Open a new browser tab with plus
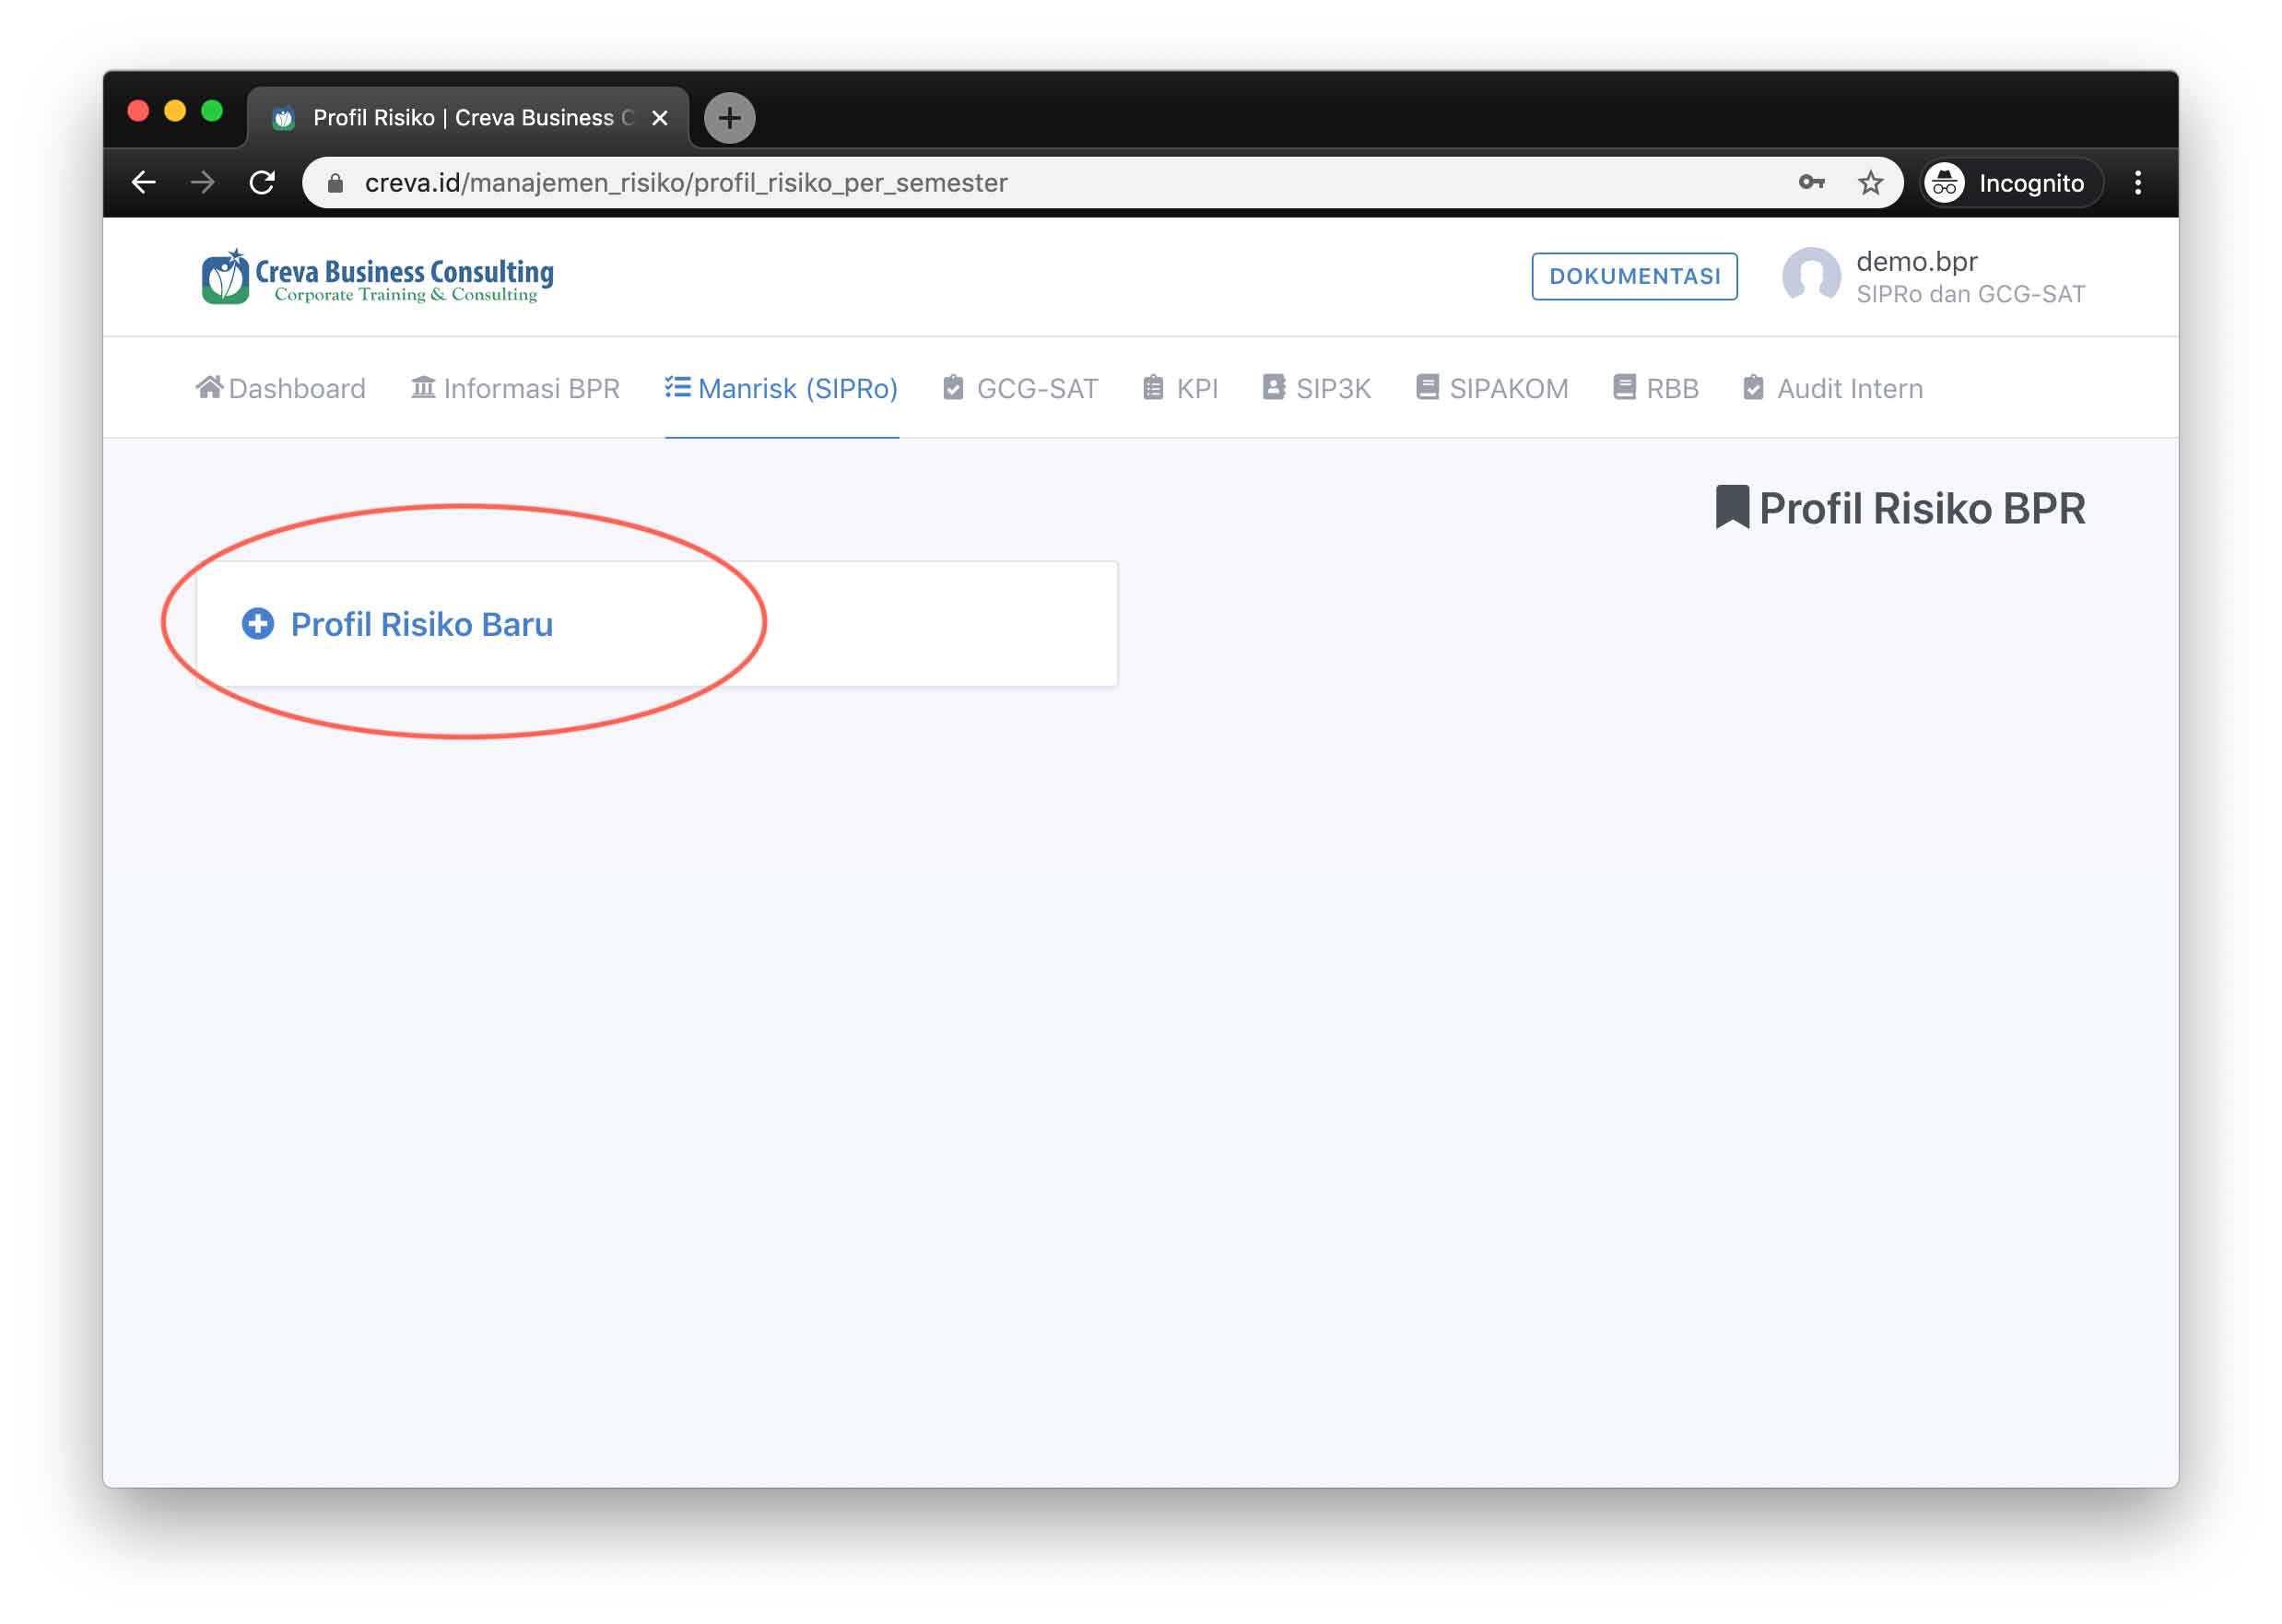Screen dimensions: 2282x1624 point(729,118)
